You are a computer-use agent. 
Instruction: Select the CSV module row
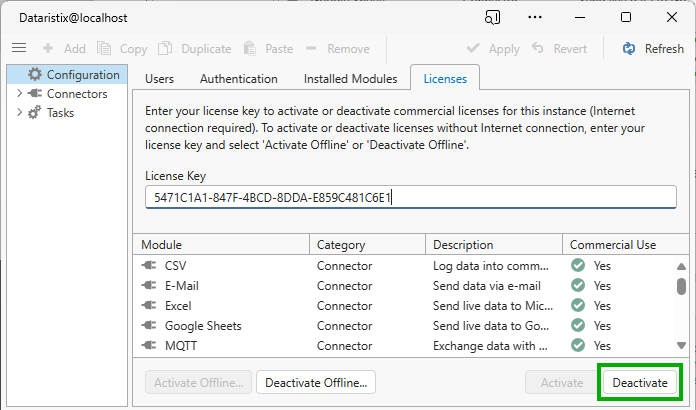click(x=404, y=265)
